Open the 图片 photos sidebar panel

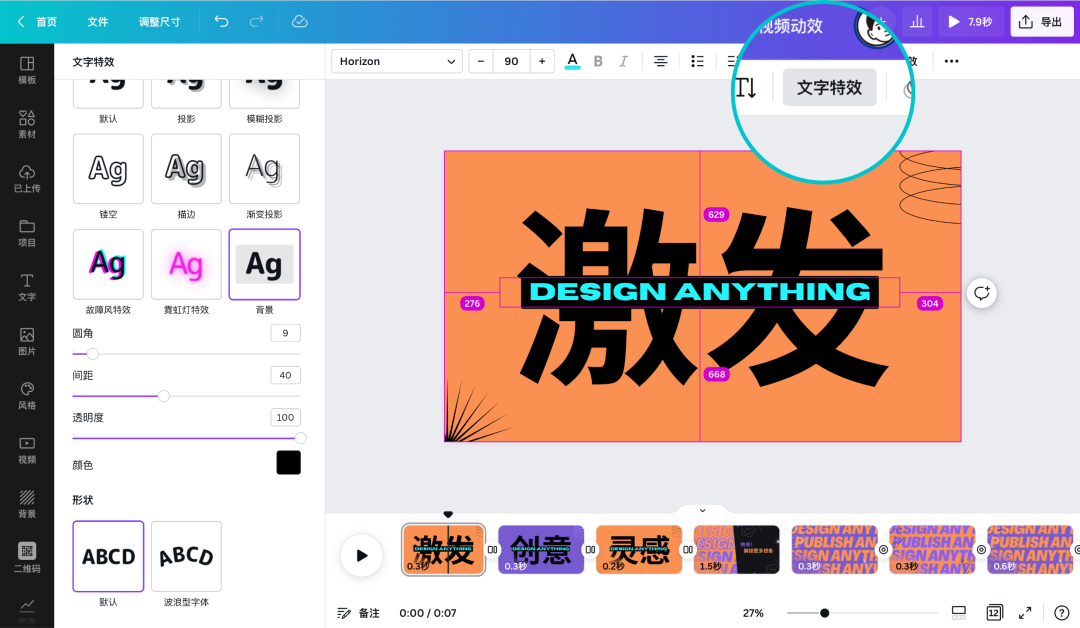[27, 342]
